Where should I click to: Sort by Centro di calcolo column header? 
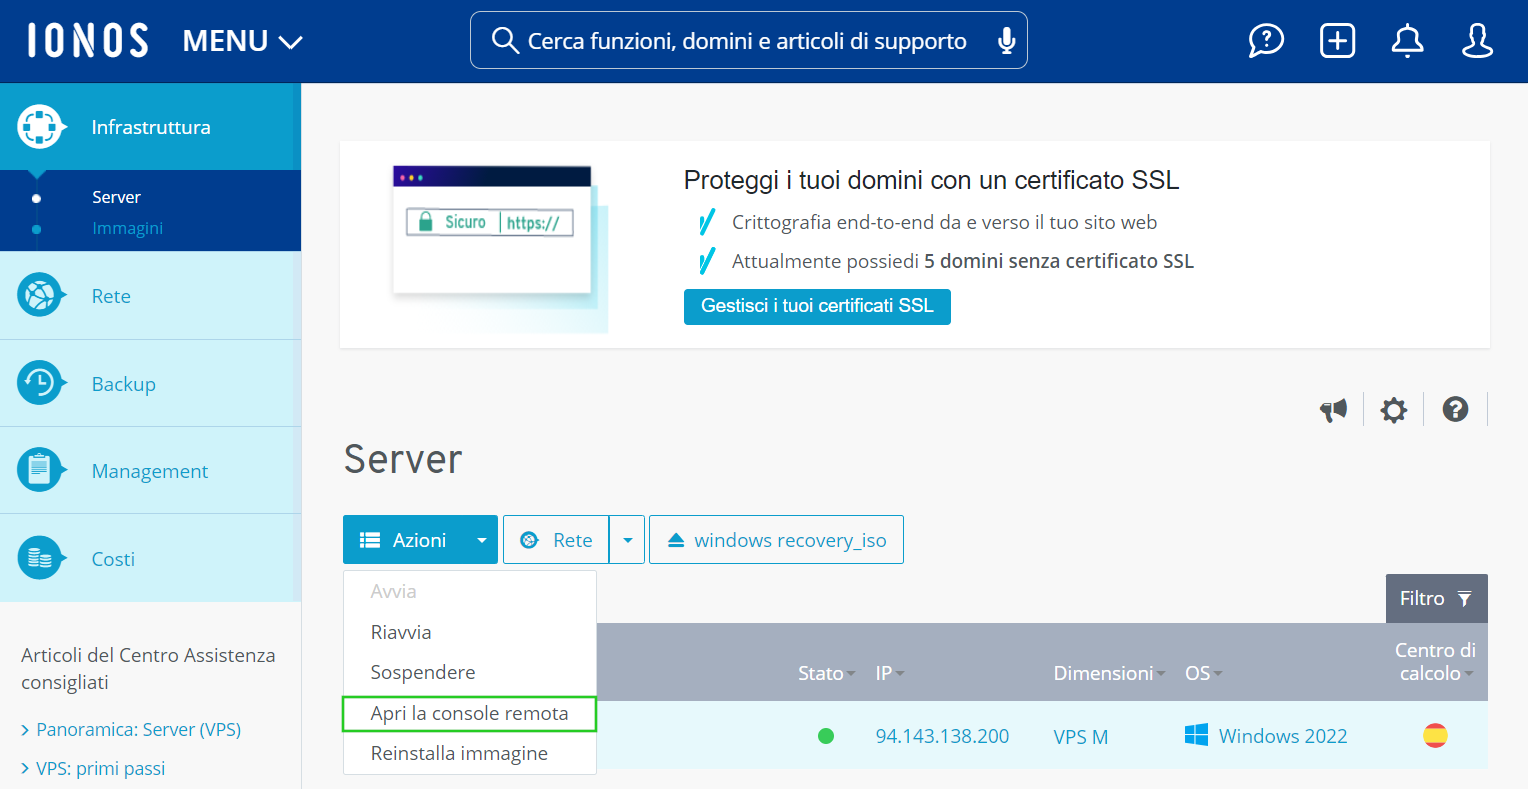coord(1435,662)
